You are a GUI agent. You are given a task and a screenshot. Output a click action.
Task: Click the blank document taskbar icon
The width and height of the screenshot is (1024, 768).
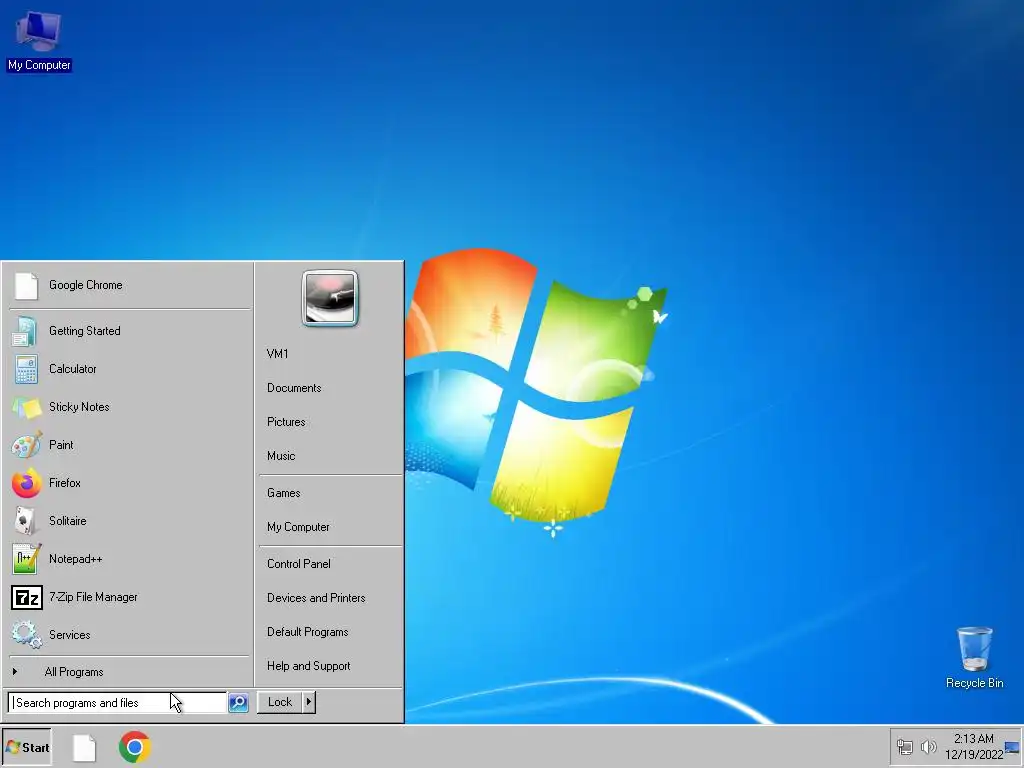(x=84, y=748)
